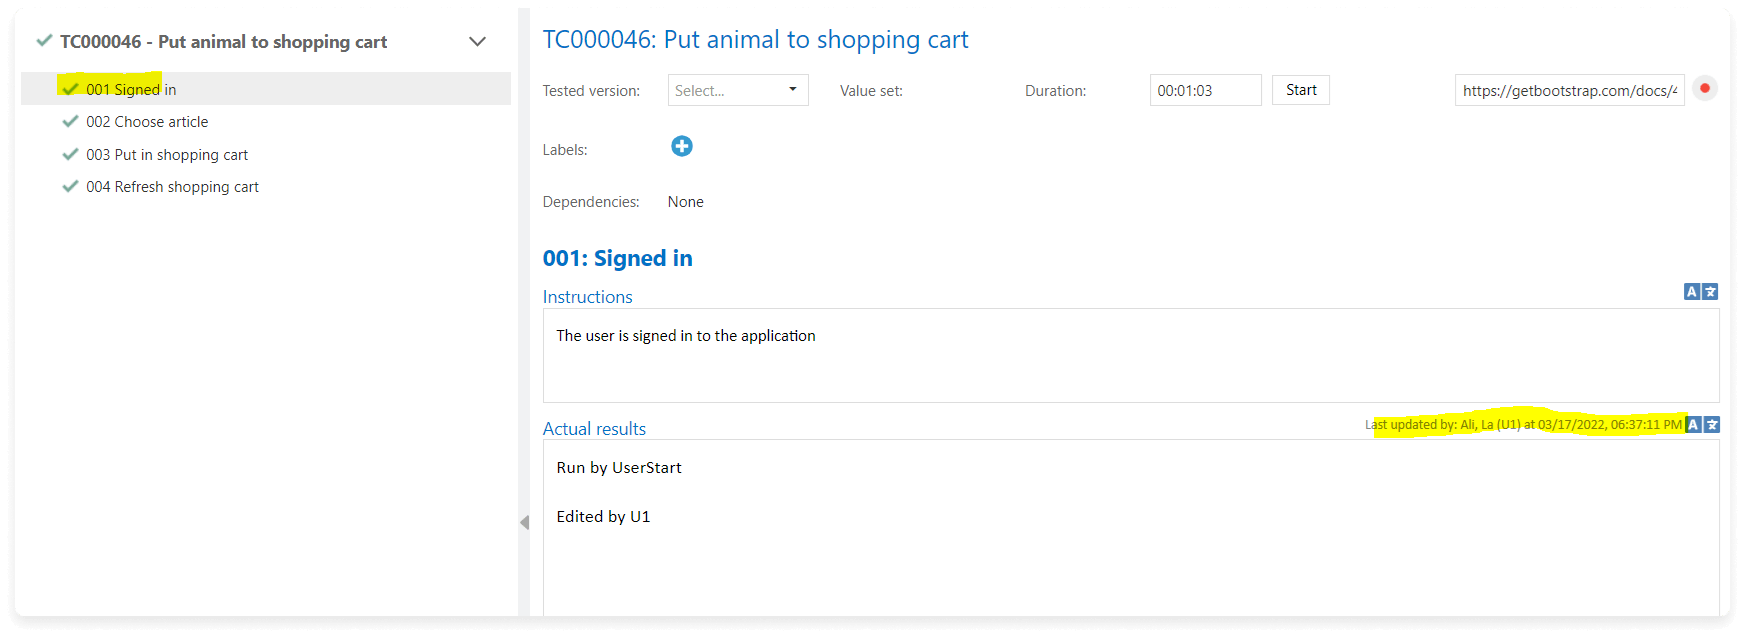
Task: Click the TC000046 Put animal to shopping cart heading
Action: tap(755, 40)
